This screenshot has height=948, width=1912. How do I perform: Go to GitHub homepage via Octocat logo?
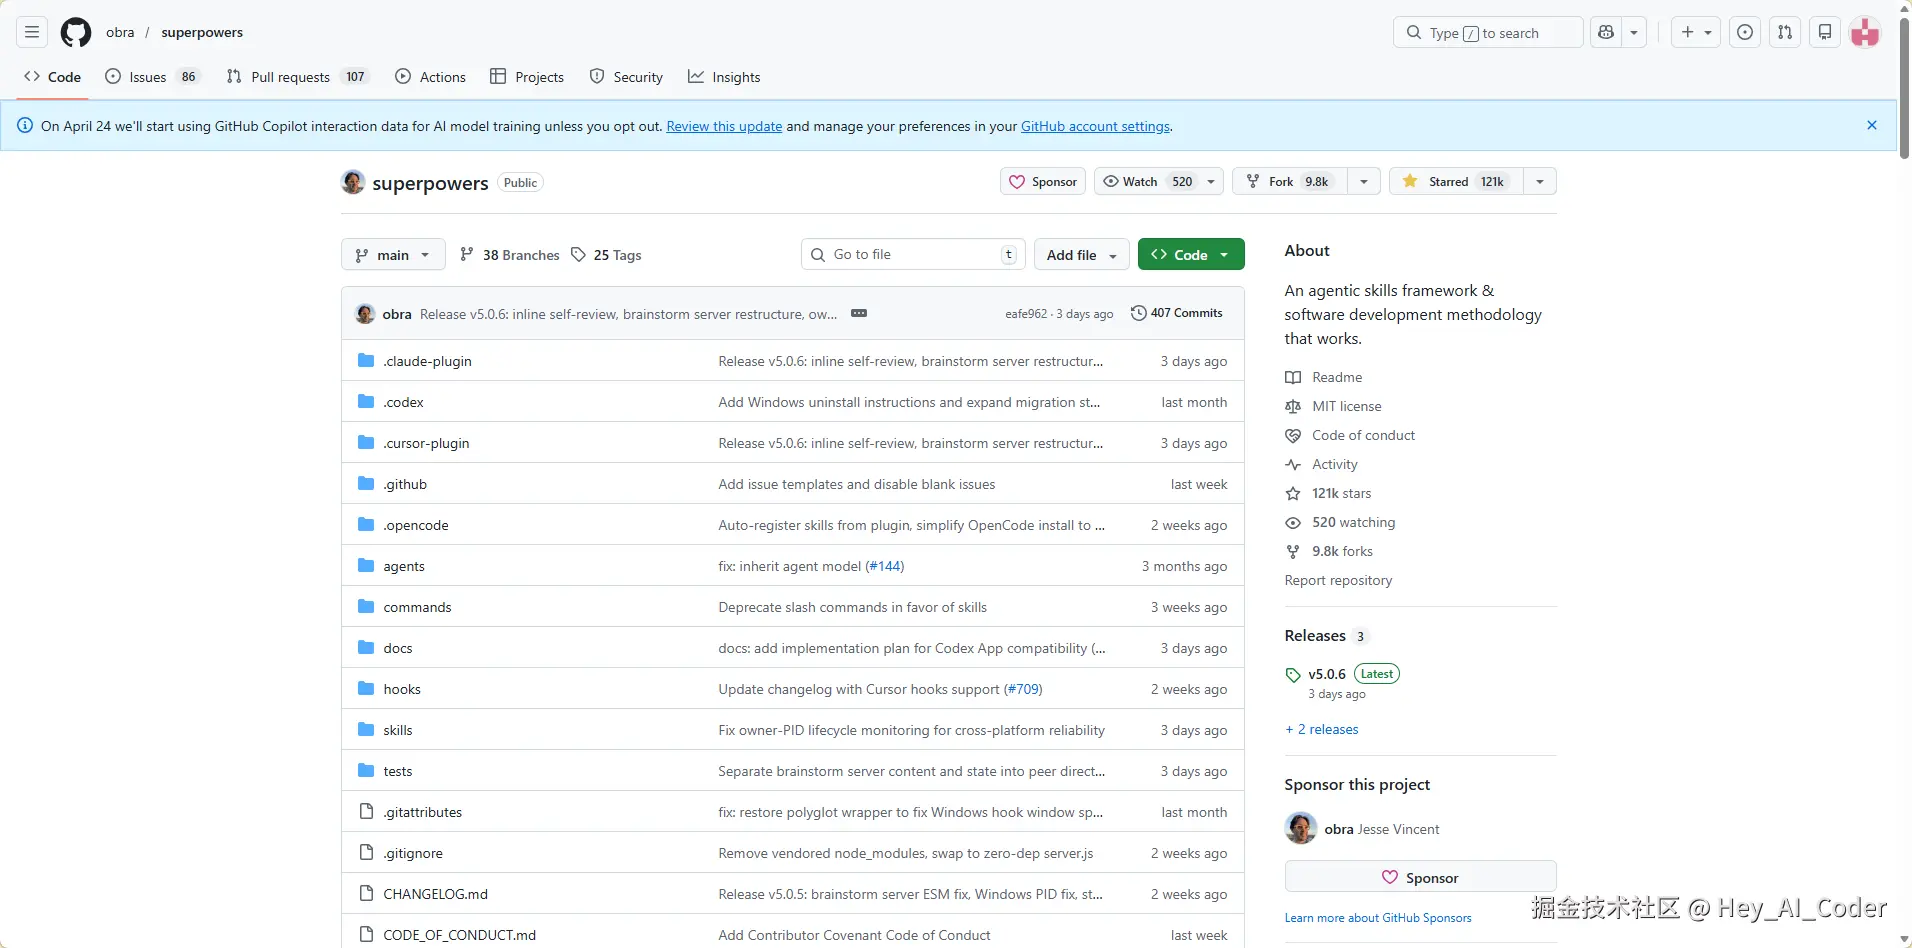tap(76, 33)
